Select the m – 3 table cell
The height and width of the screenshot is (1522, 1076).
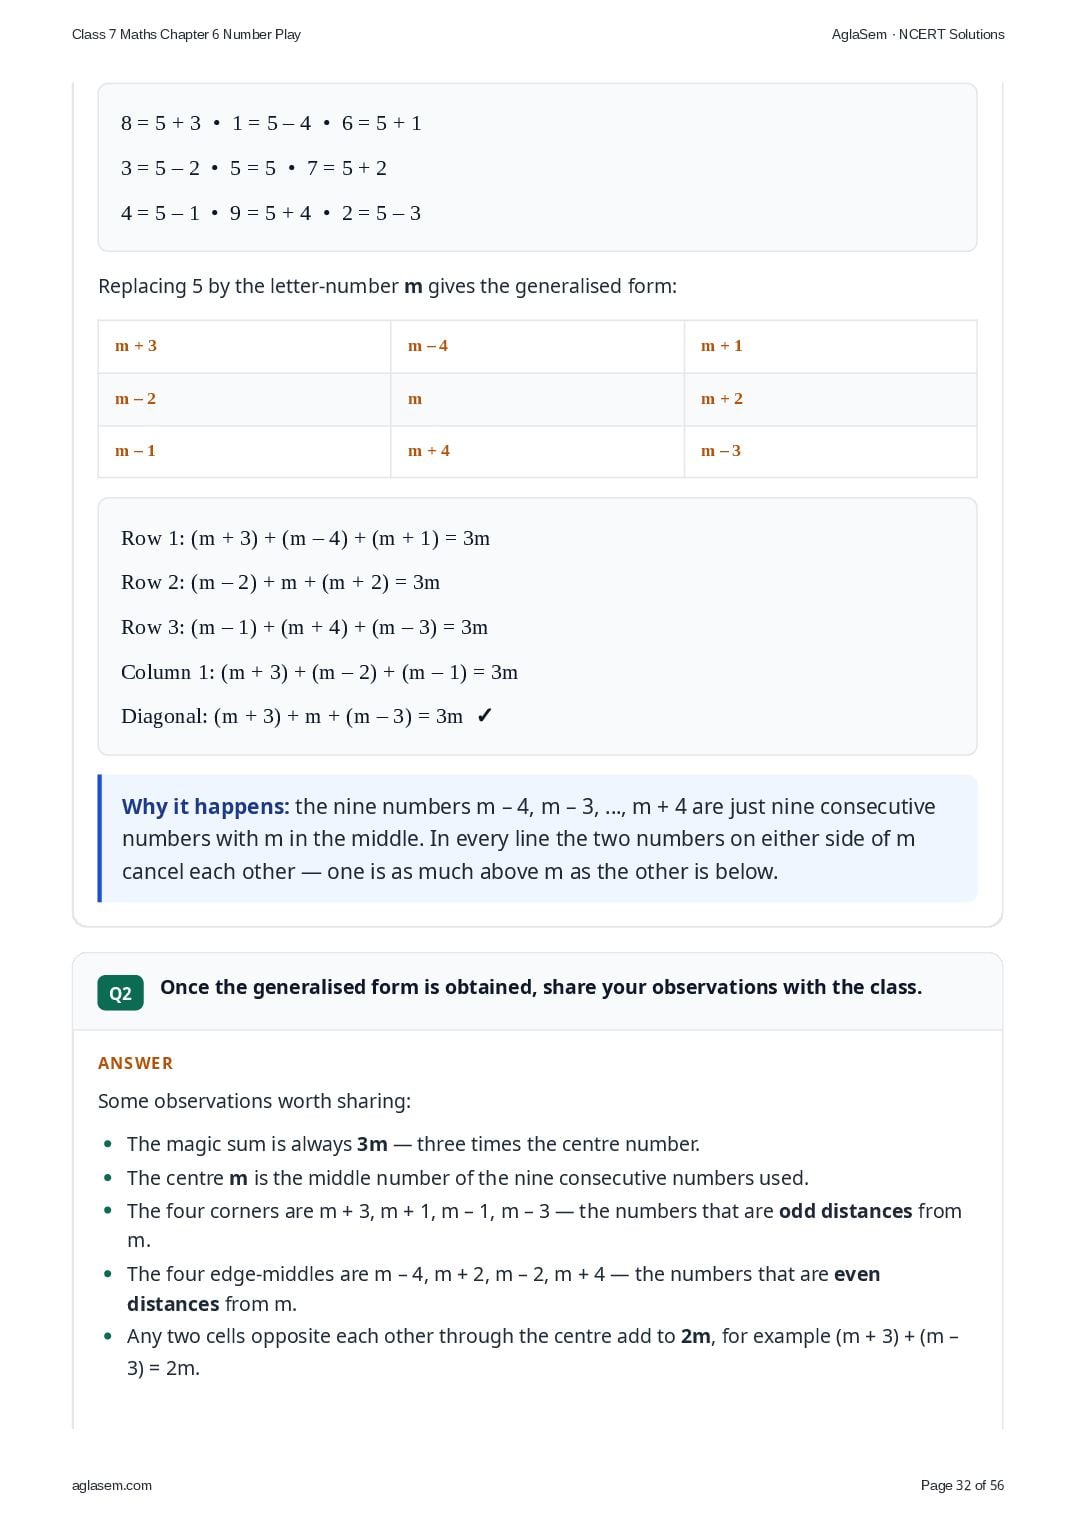click(x=830, y=451)
